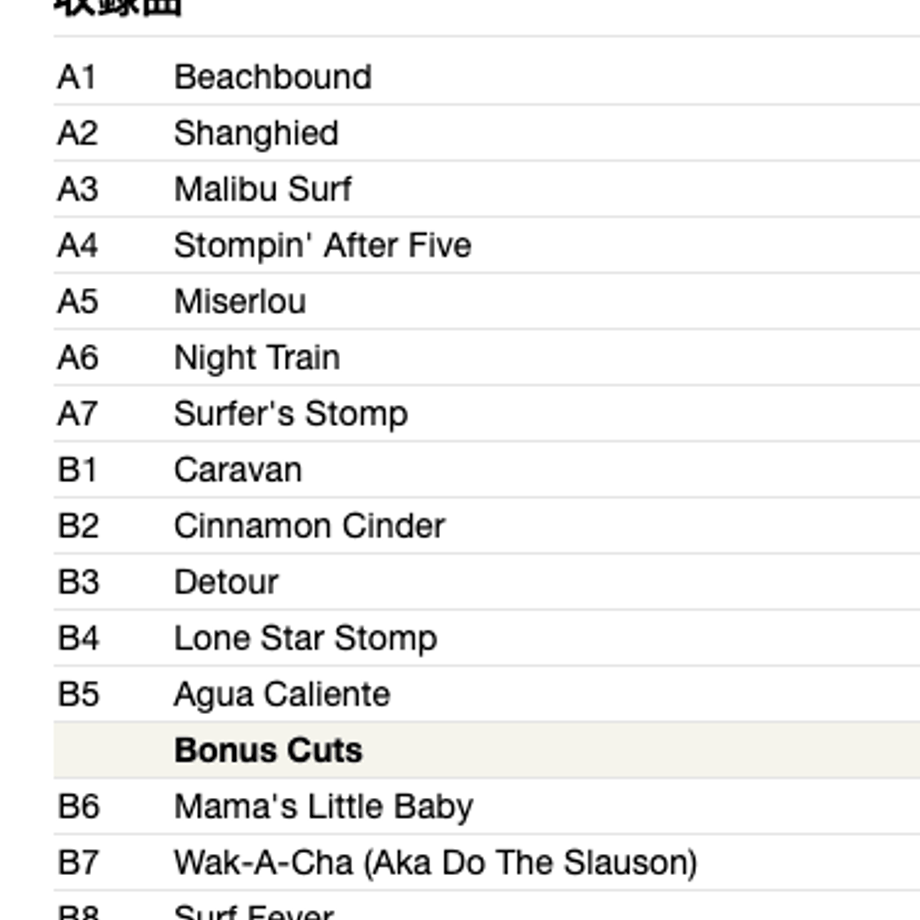Select Surfer's Stomp track row

click(487, 414)
